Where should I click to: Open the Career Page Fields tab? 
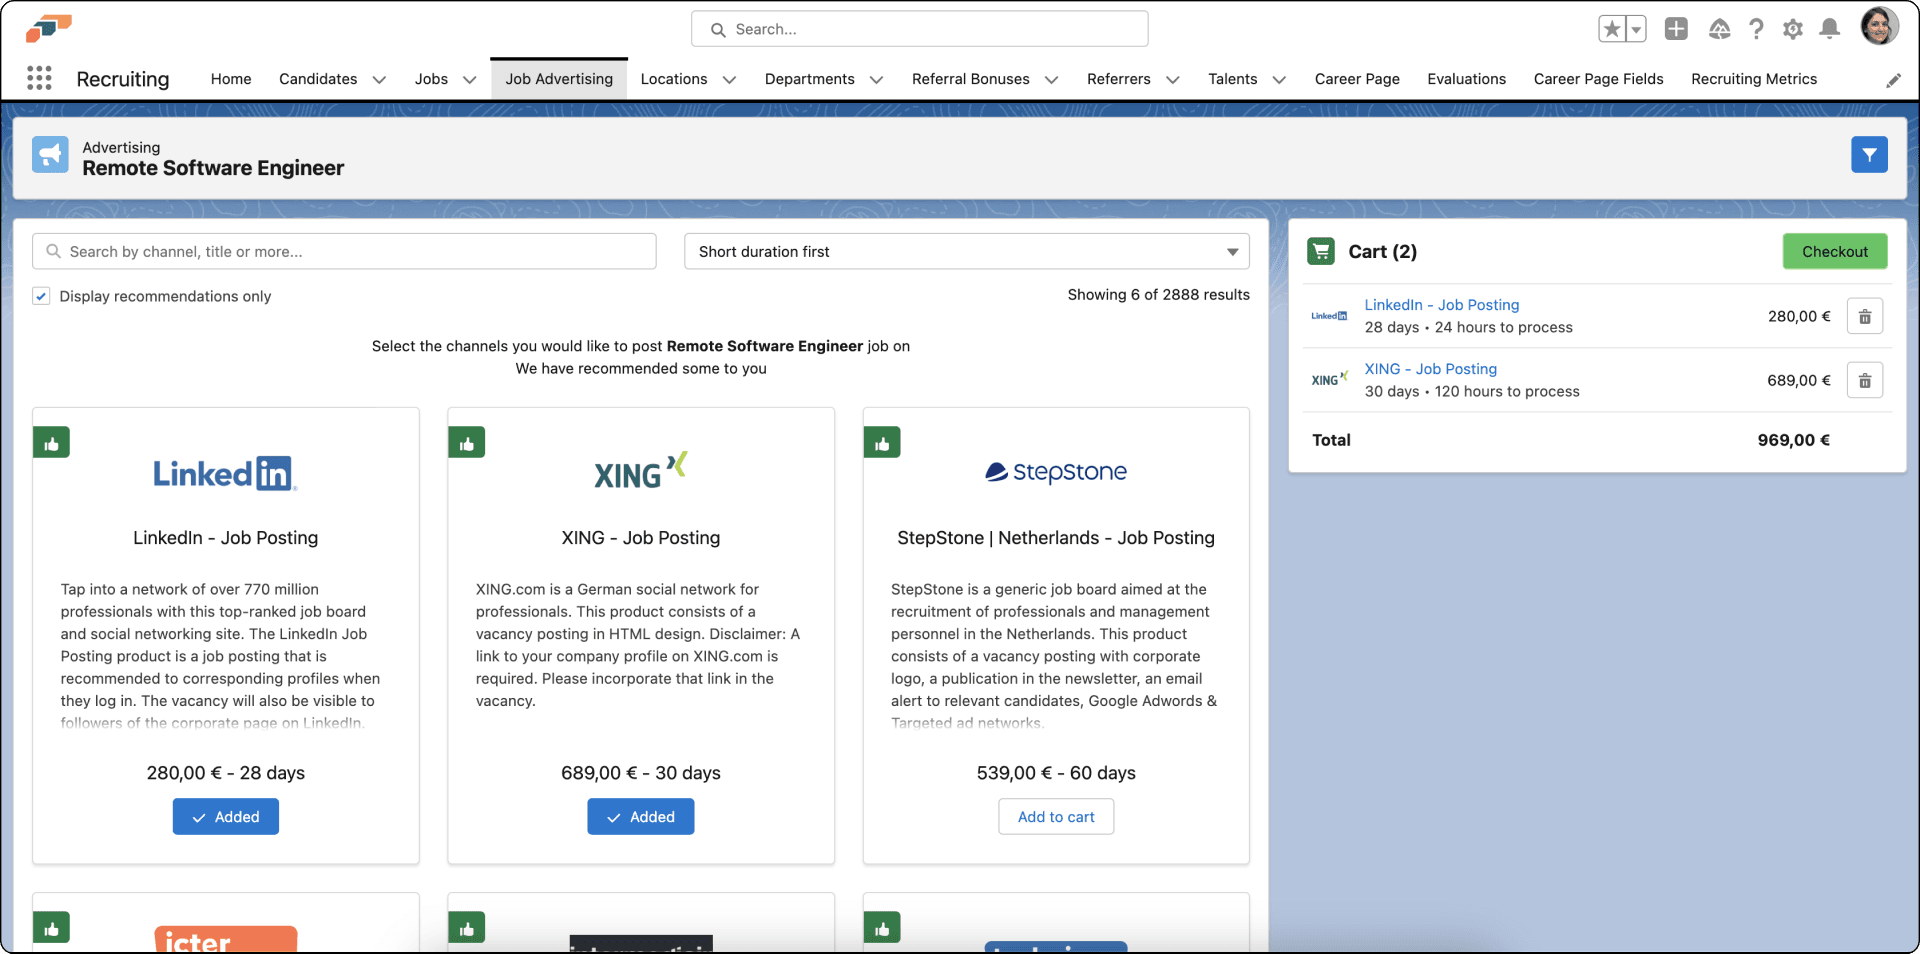[x=1598, y=79]
